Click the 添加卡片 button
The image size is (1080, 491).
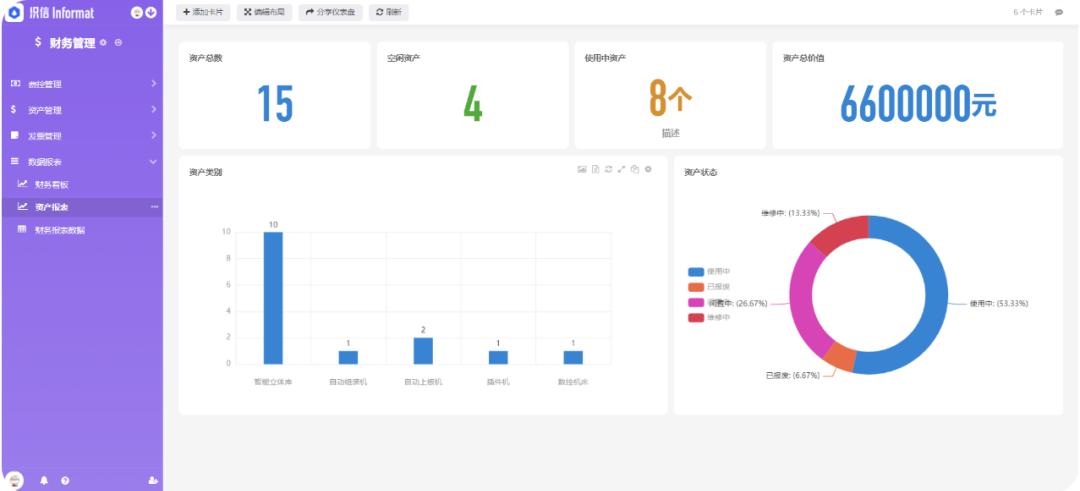point(203,12)
